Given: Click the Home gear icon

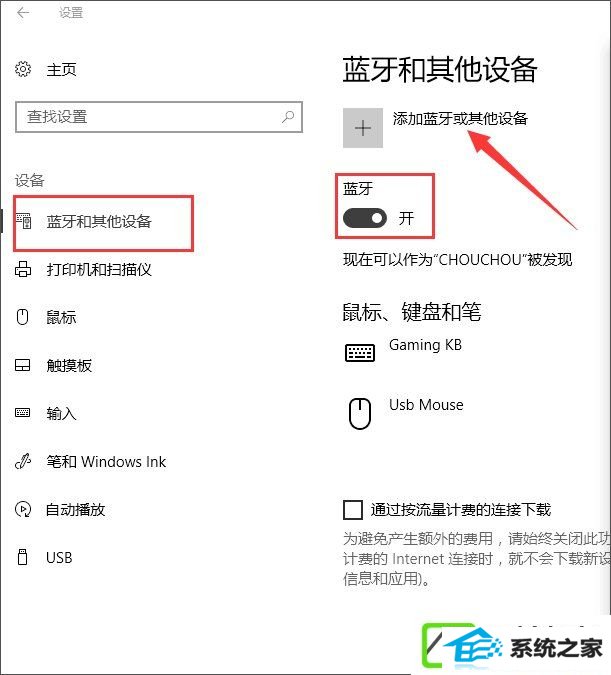Looking at the screenshot, I should click(x=23, y=69).
